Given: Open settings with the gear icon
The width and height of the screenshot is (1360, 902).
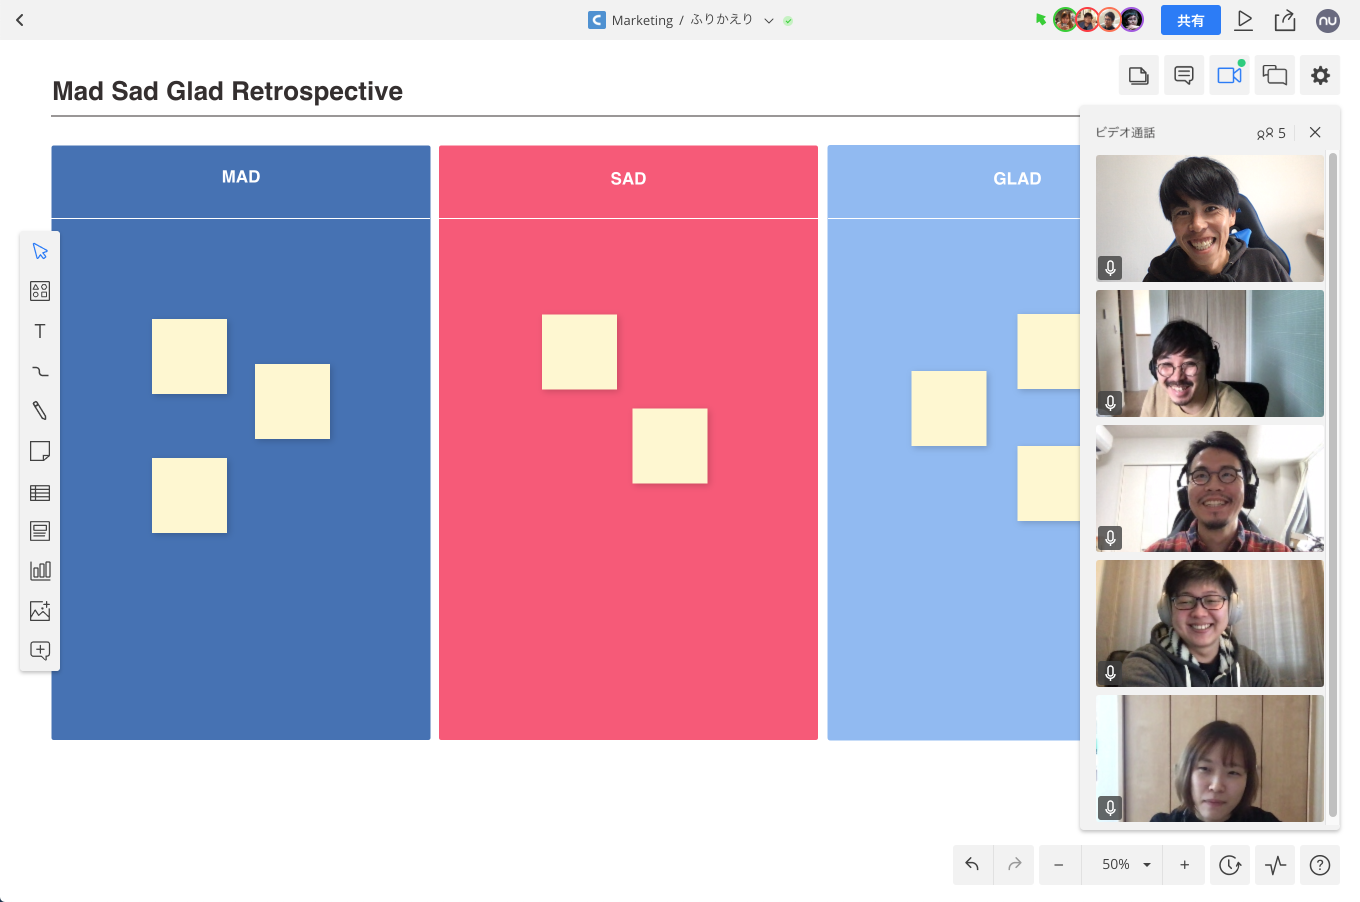Looking at the screenshot, I should coord(1320,75).
